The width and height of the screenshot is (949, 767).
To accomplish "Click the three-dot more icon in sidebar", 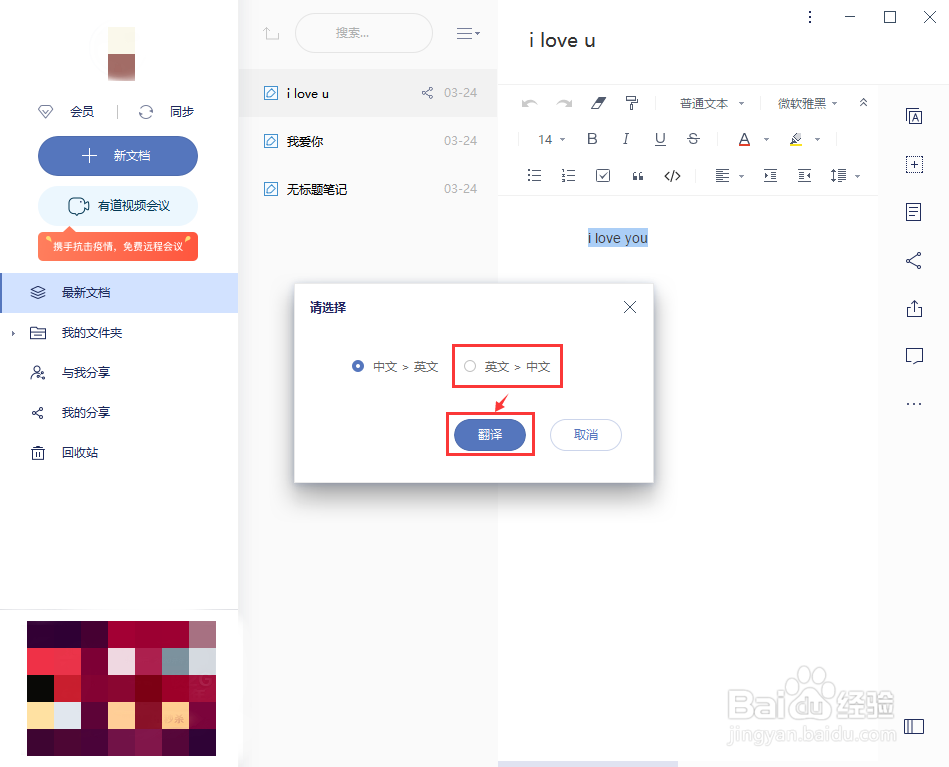I will click(x=914, y=404).
